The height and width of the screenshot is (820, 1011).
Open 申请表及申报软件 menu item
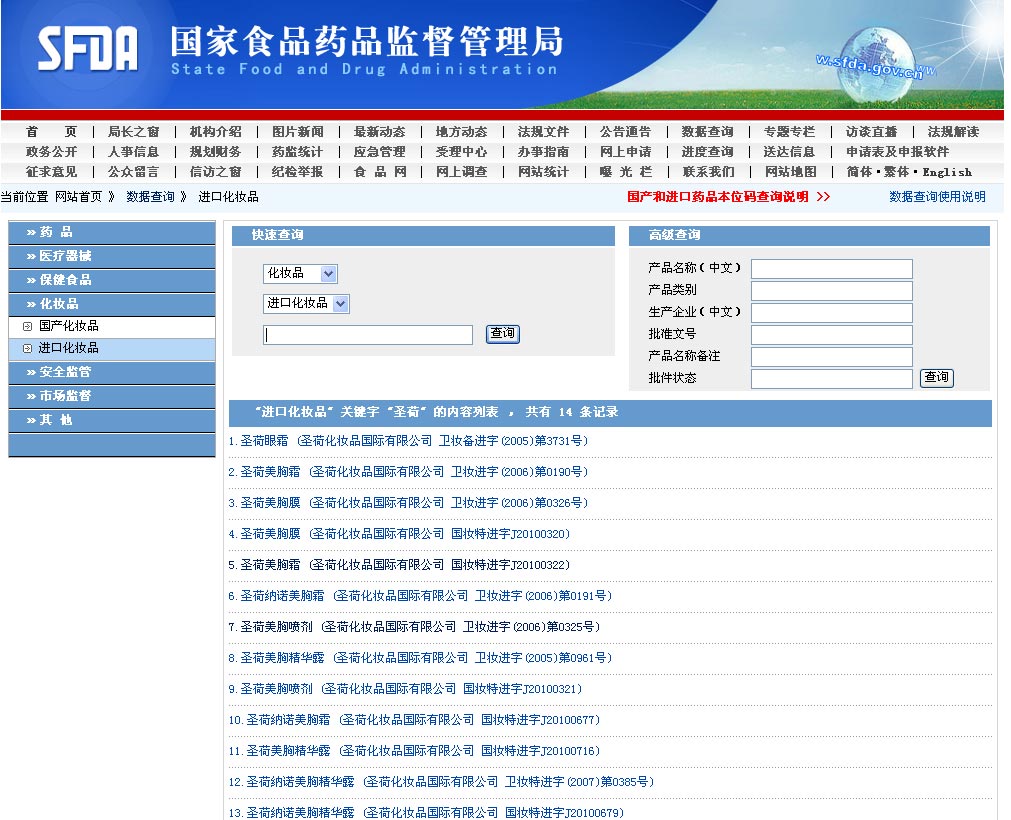point(897,152)
